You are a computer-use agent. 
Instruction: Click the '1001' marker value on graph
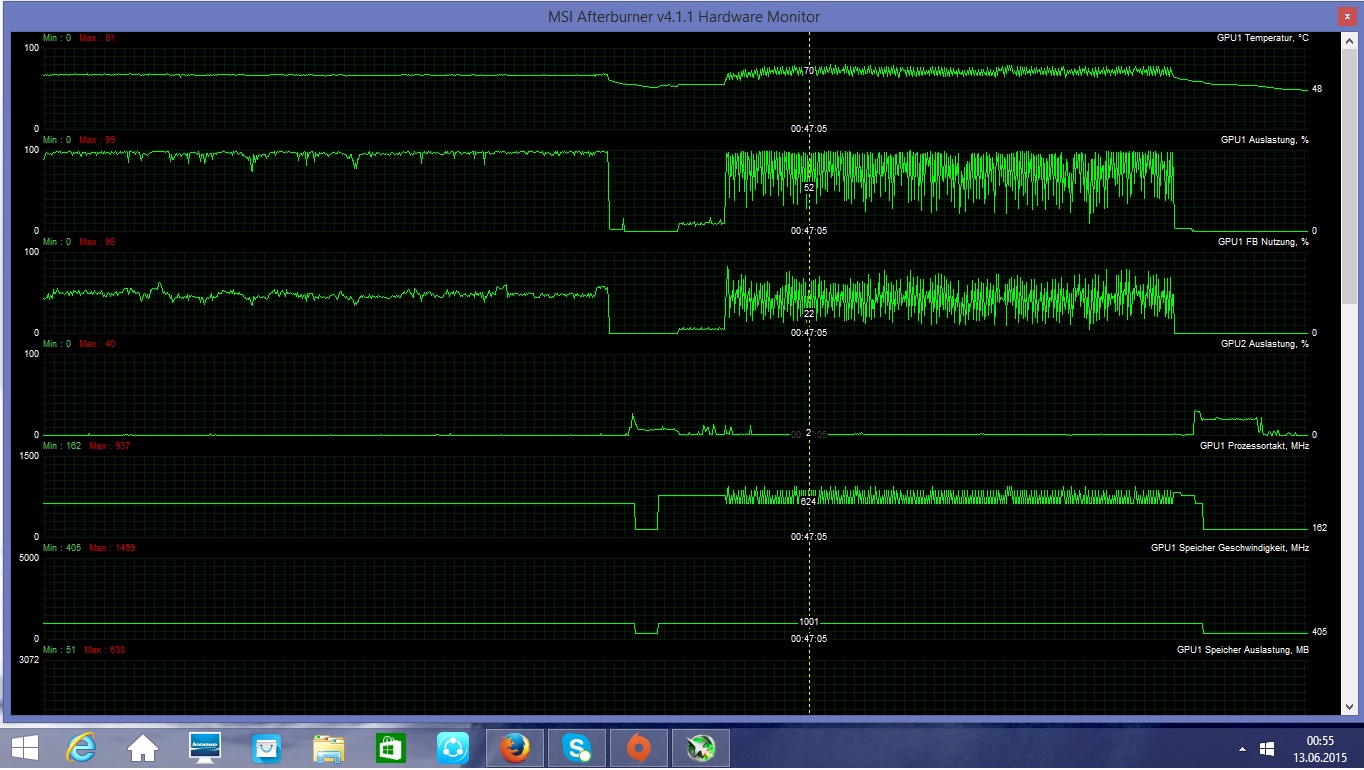pos(809,622)
